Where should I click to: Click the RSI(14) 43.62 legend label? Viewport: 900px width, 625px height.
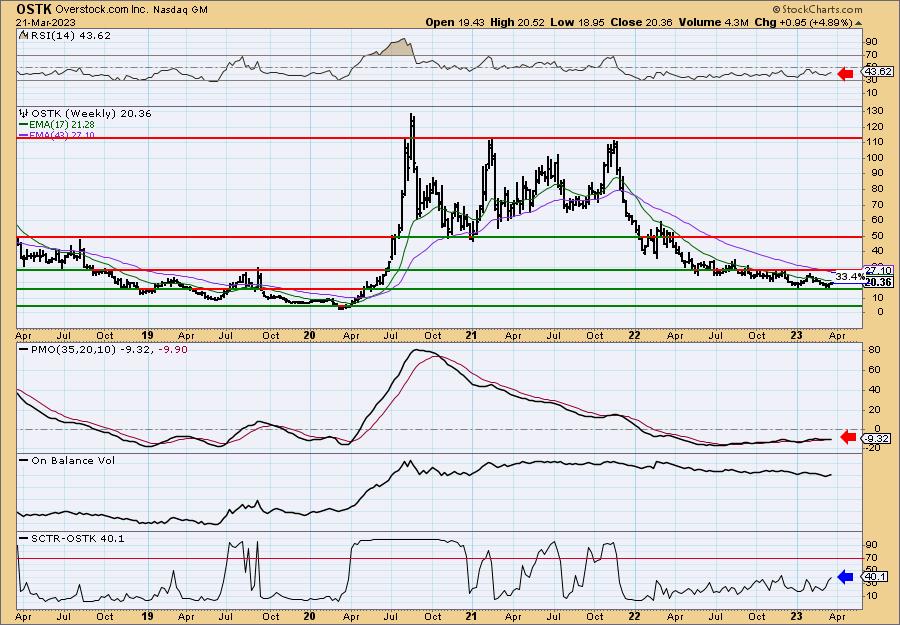(69, 35)
